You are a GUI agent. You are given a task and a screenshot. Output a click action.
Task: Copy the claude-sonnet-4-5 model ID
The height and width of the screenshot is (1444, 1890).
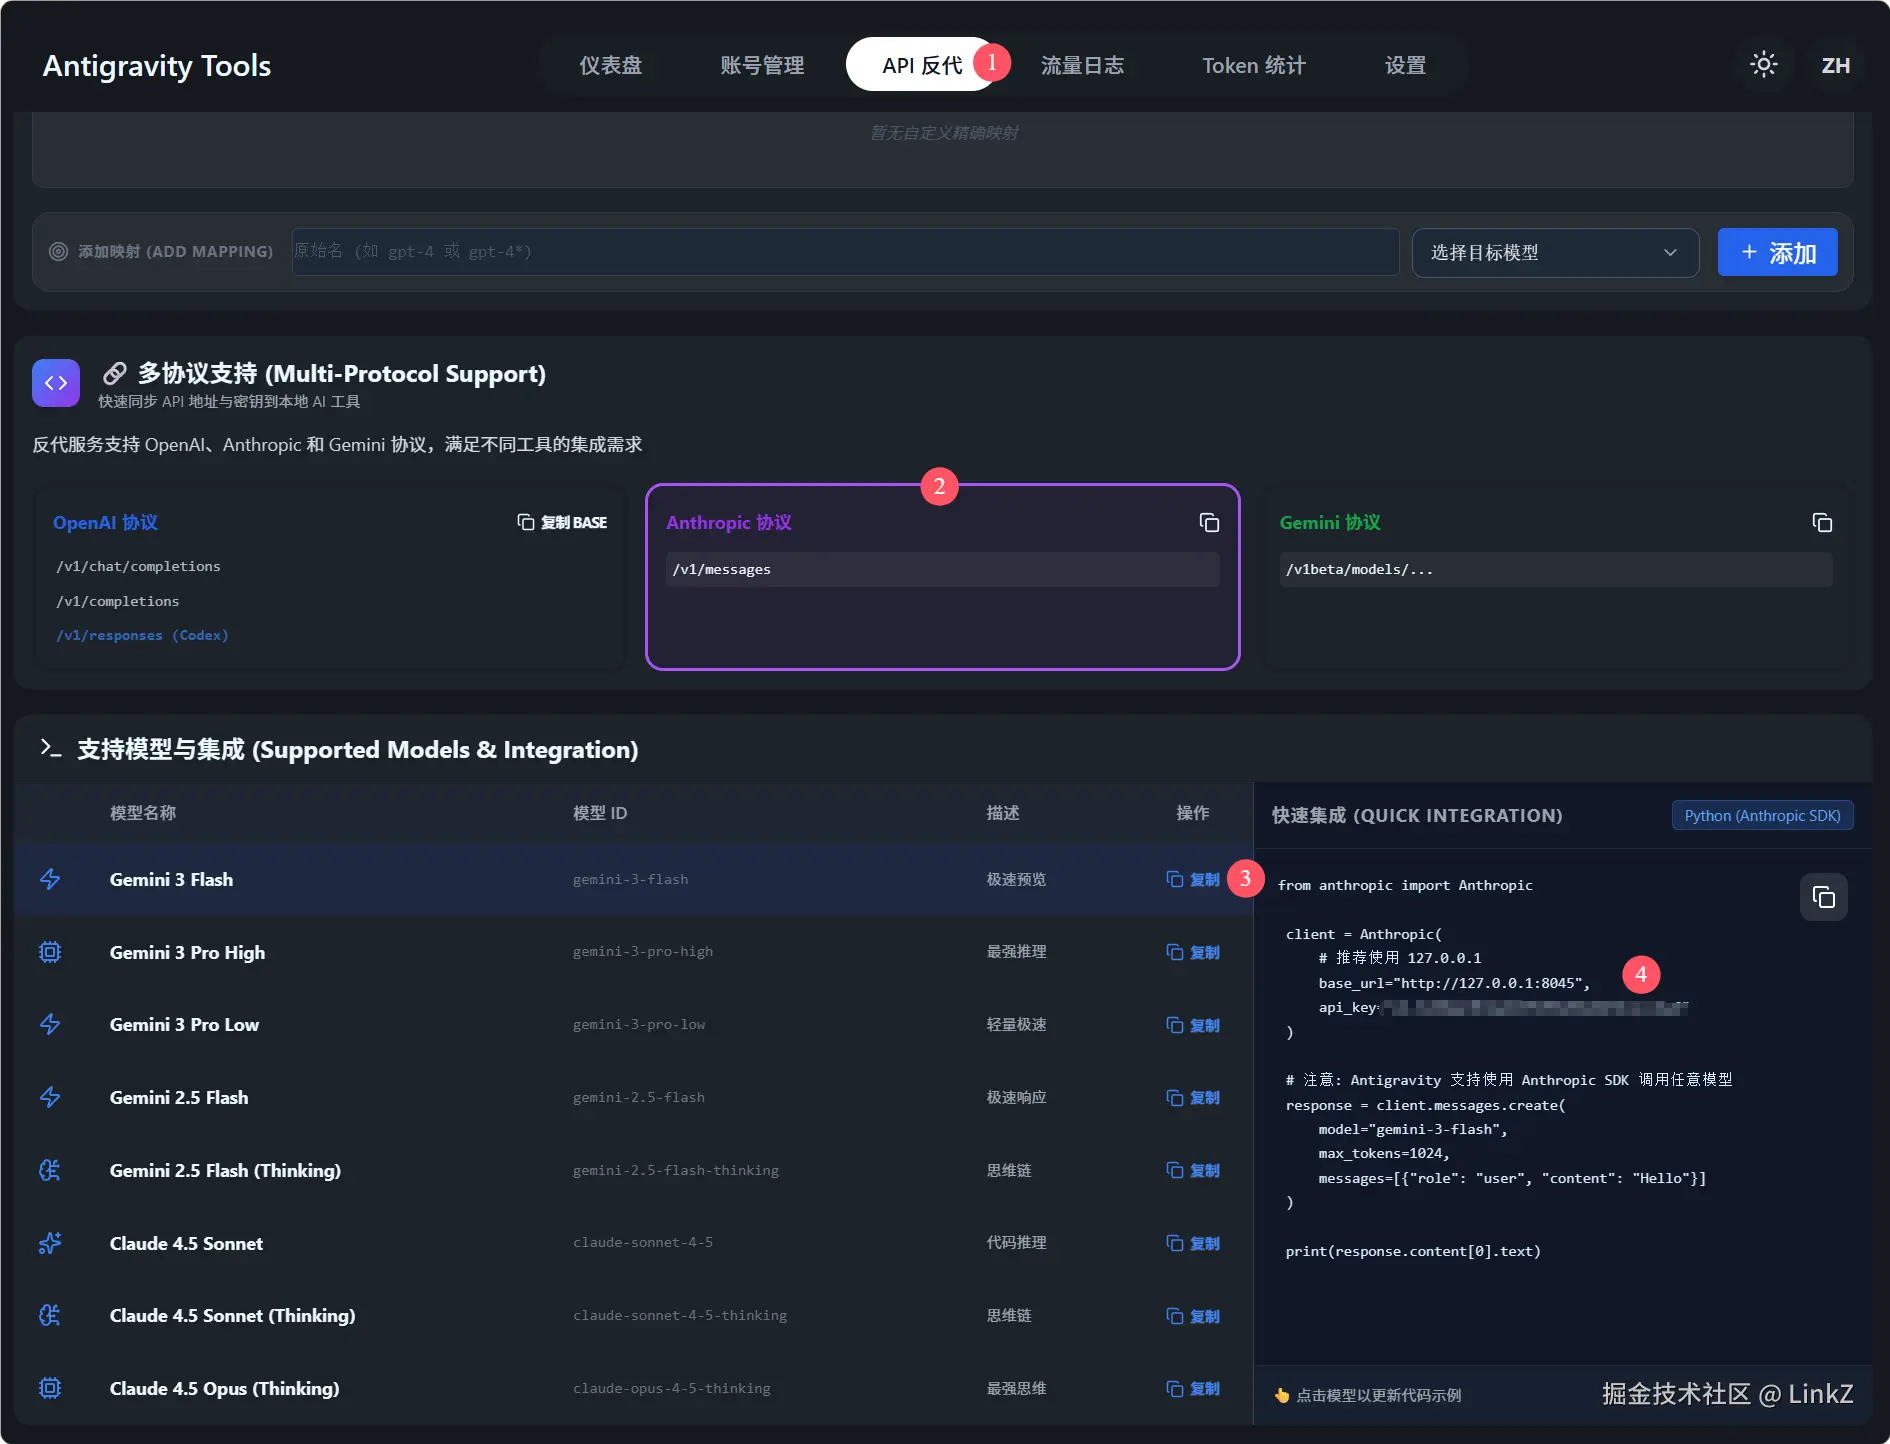pyautogui.click(x=1193, y=1243)
